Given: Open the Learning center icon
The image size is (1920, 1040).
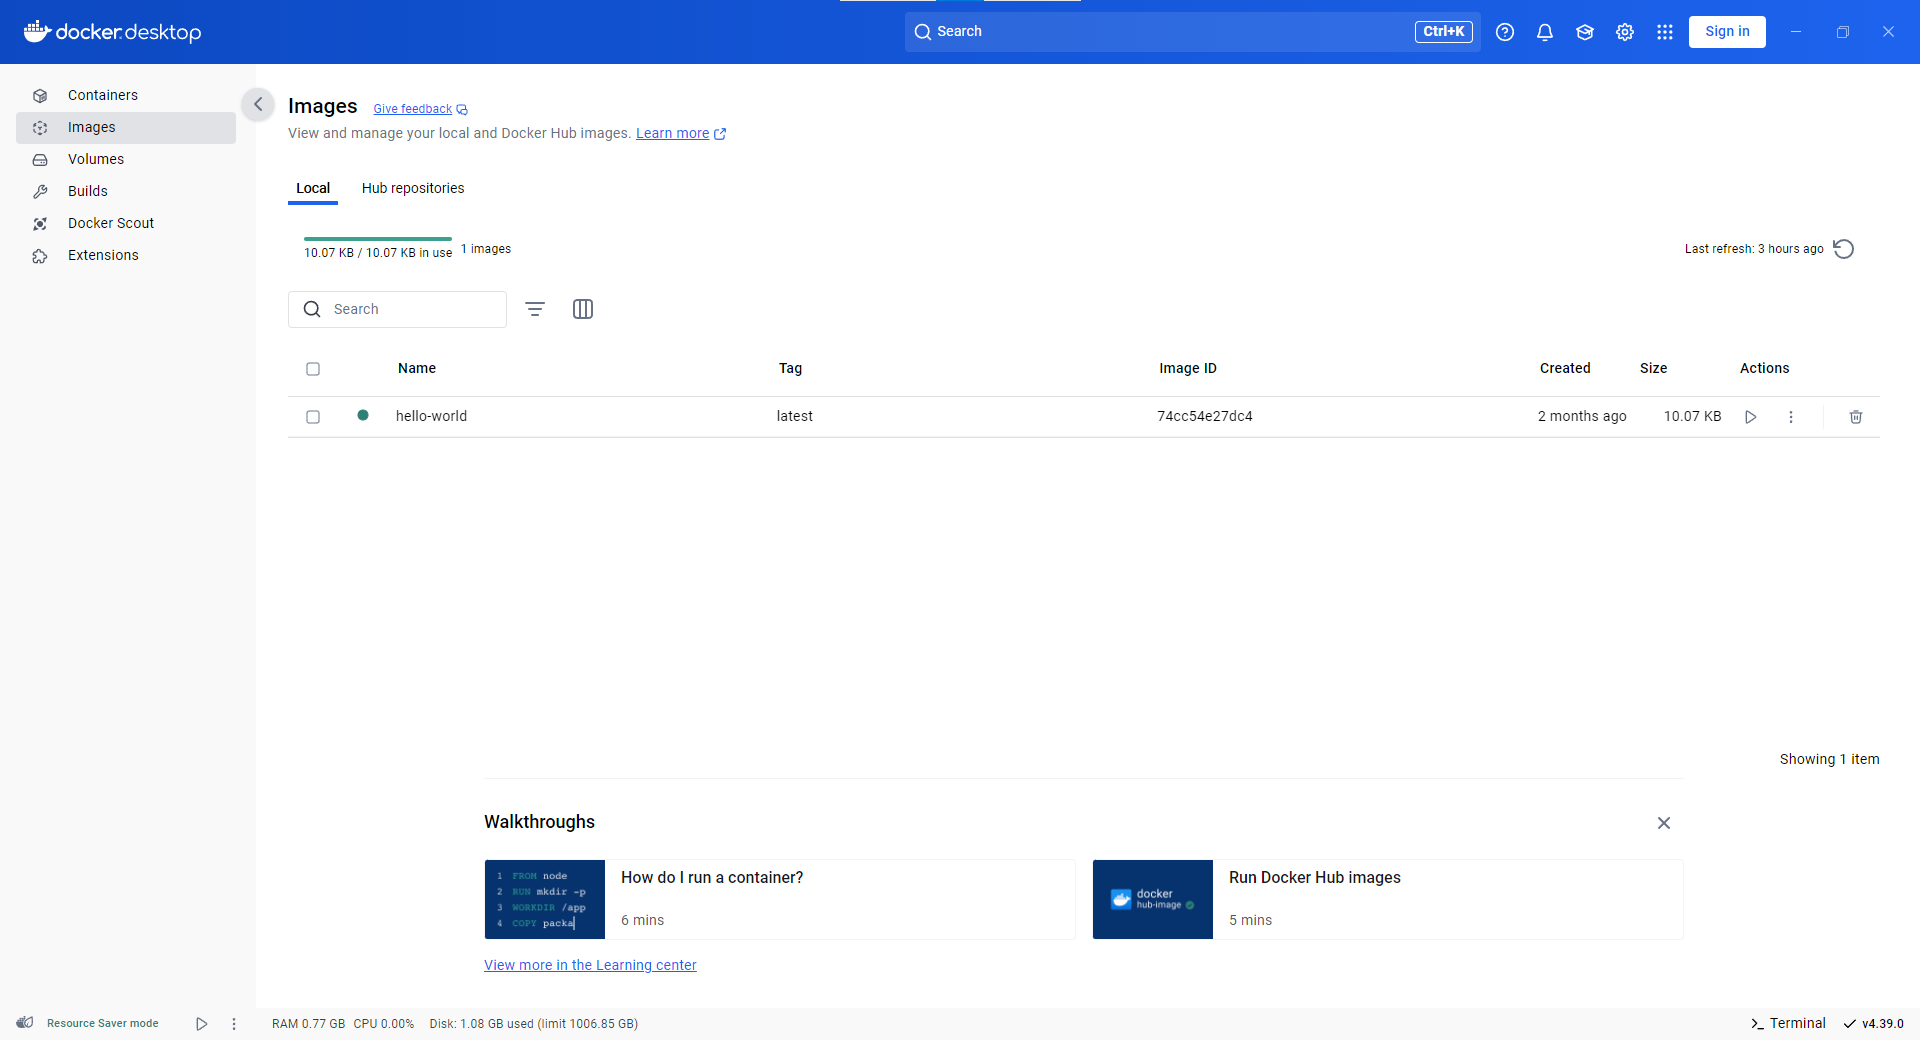Looking at the screenshot, I should coord(1585,32).
